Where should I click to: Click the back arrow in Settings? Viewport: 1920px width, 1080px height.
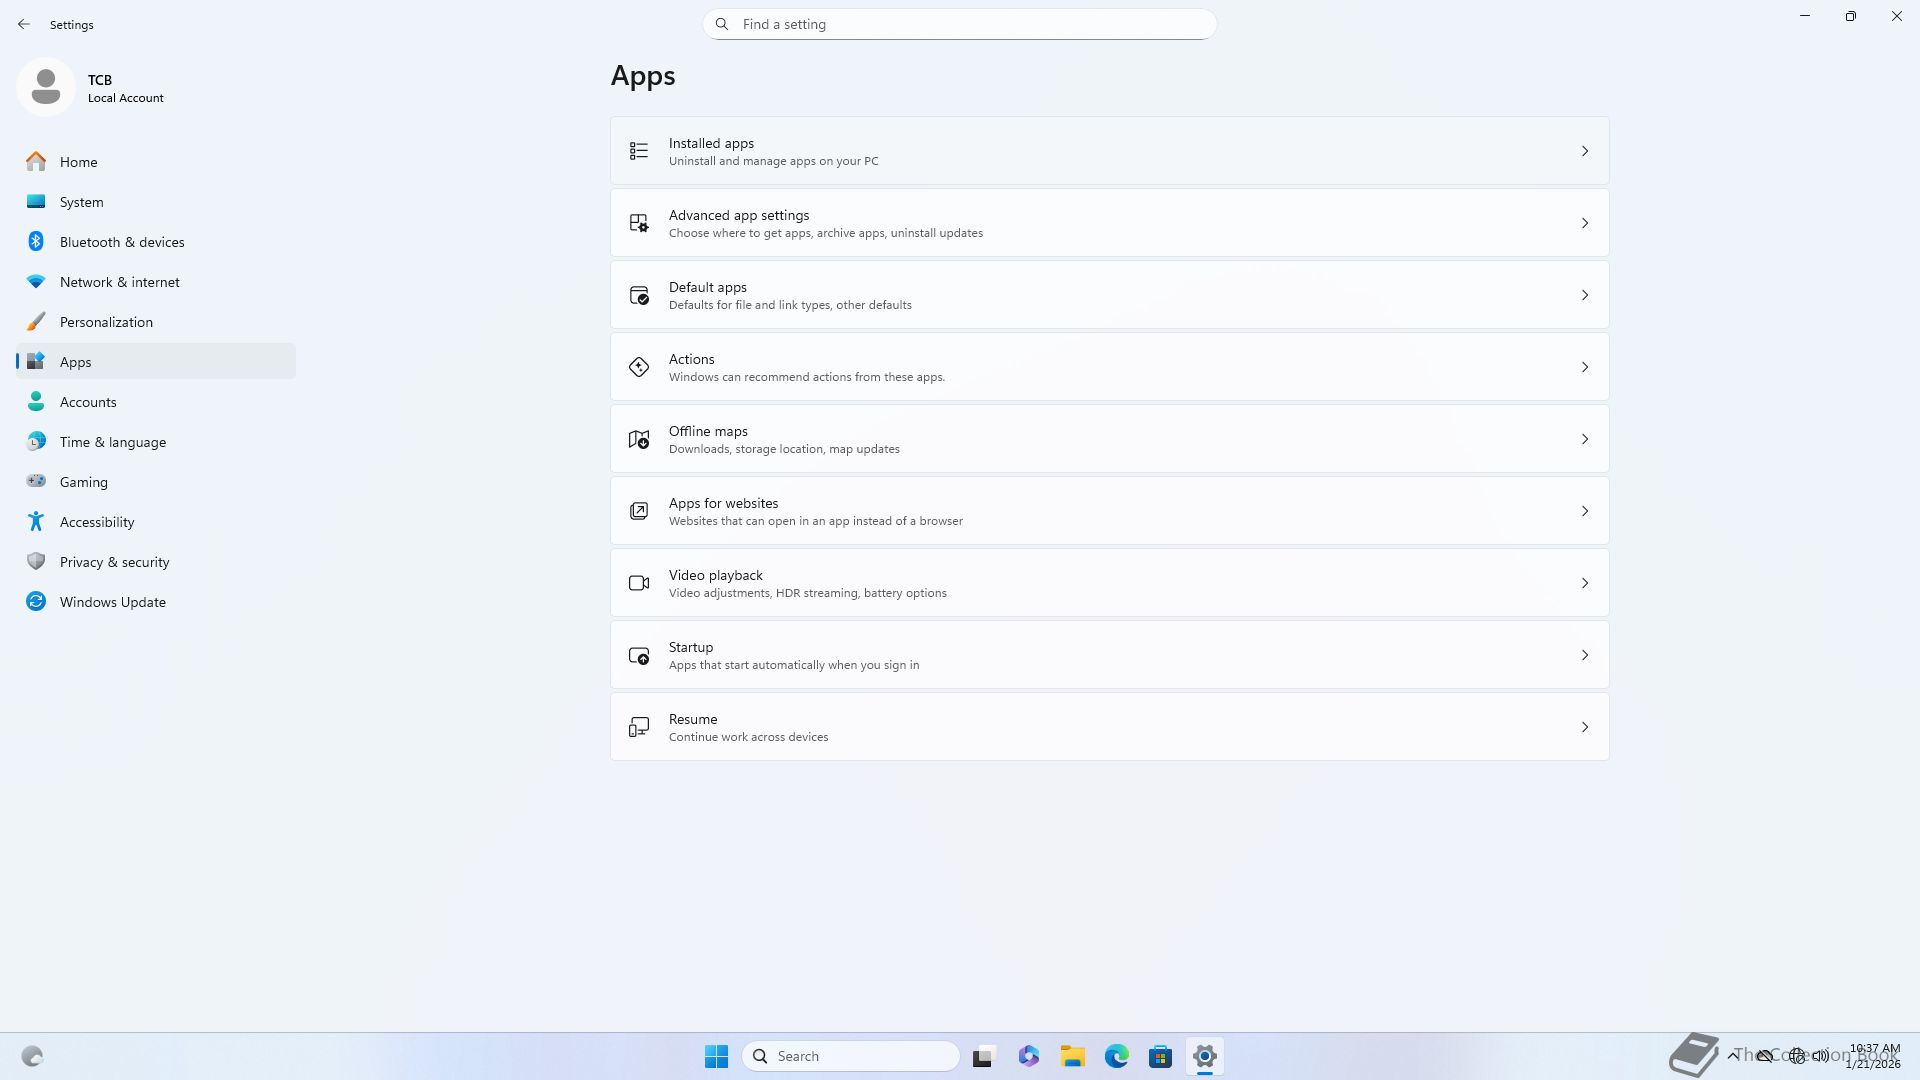[24, 24]
